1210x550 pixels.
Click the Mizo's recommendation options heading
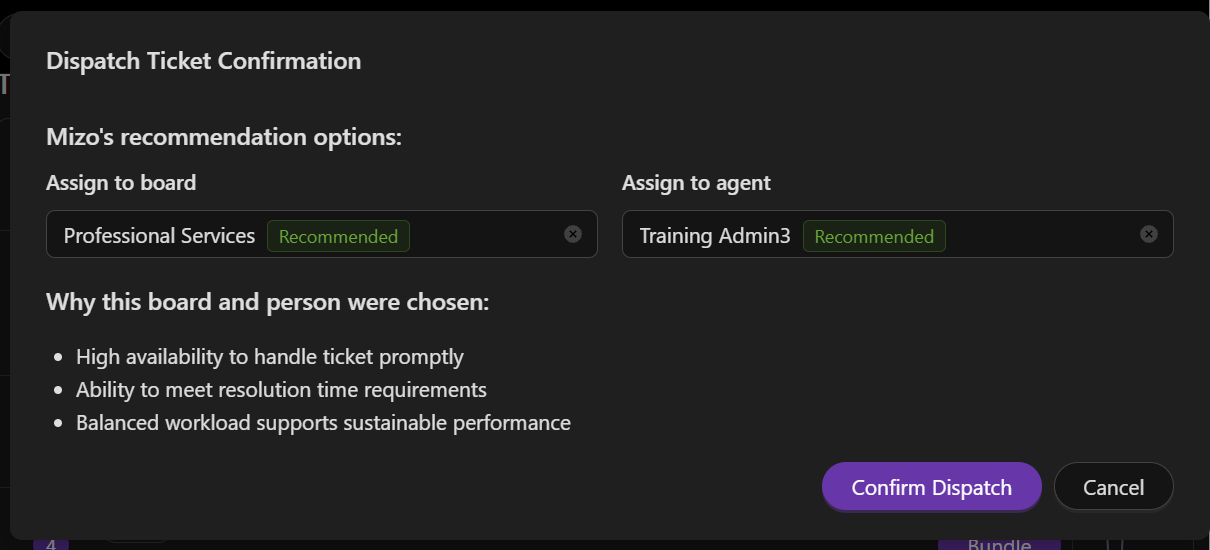(224, 137)
